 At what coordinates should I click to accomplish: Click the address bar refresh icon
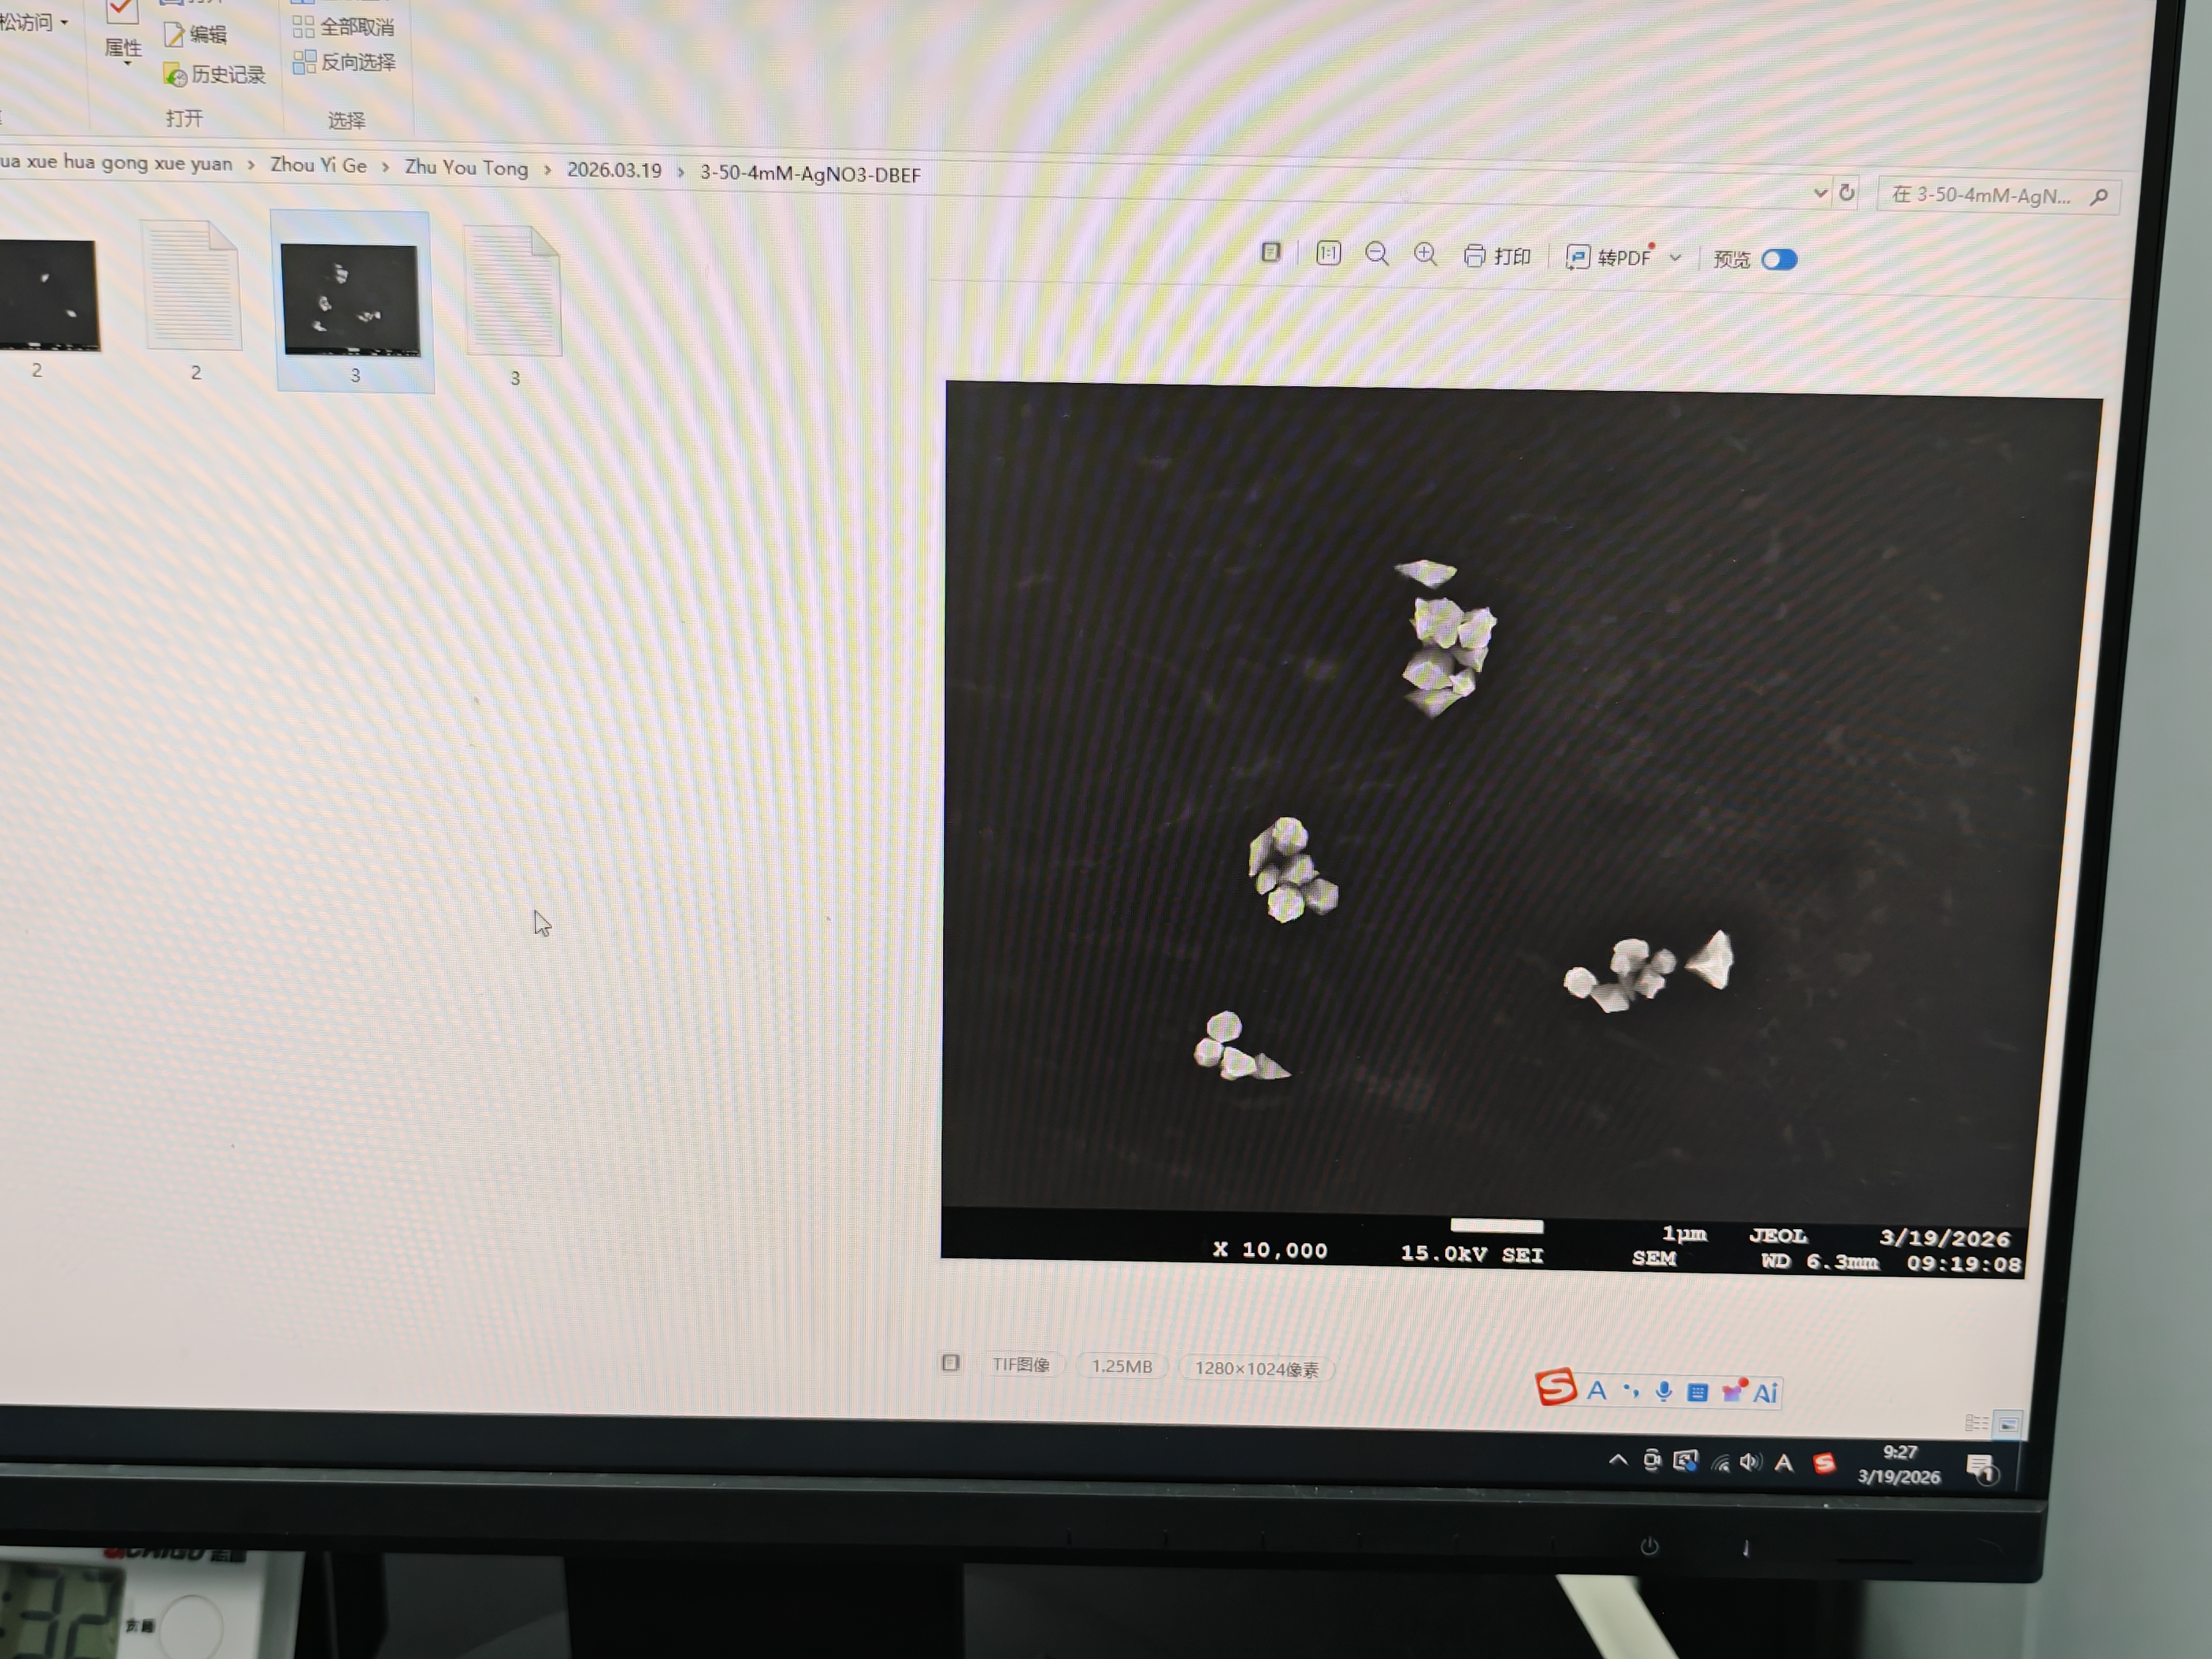tap(1847, 193)
